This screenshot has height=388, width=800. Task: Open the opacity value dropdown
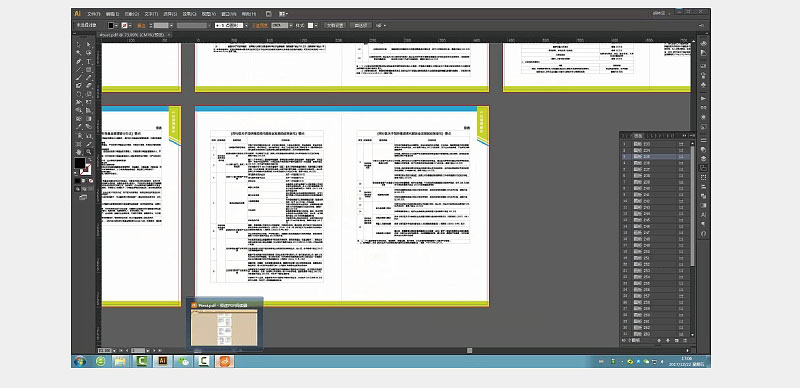pyautogui.click(x=290, y=26)
